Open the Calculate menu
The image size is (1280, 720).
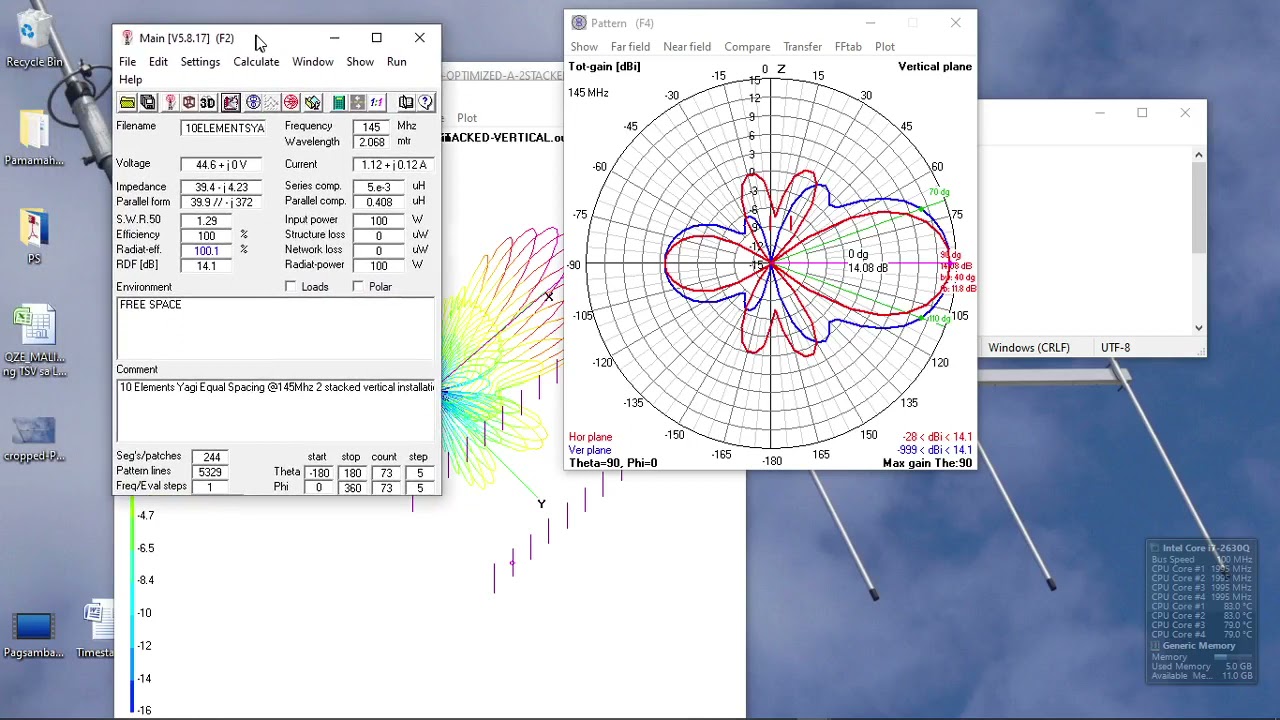click(x=256, y=62)
